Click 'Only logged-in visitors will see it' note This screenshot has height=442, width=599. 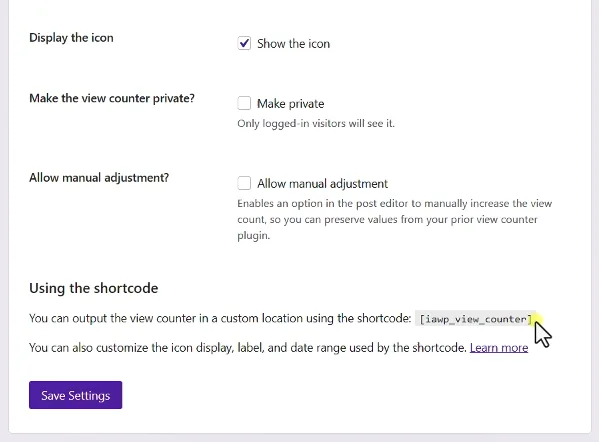coord(316,123)
